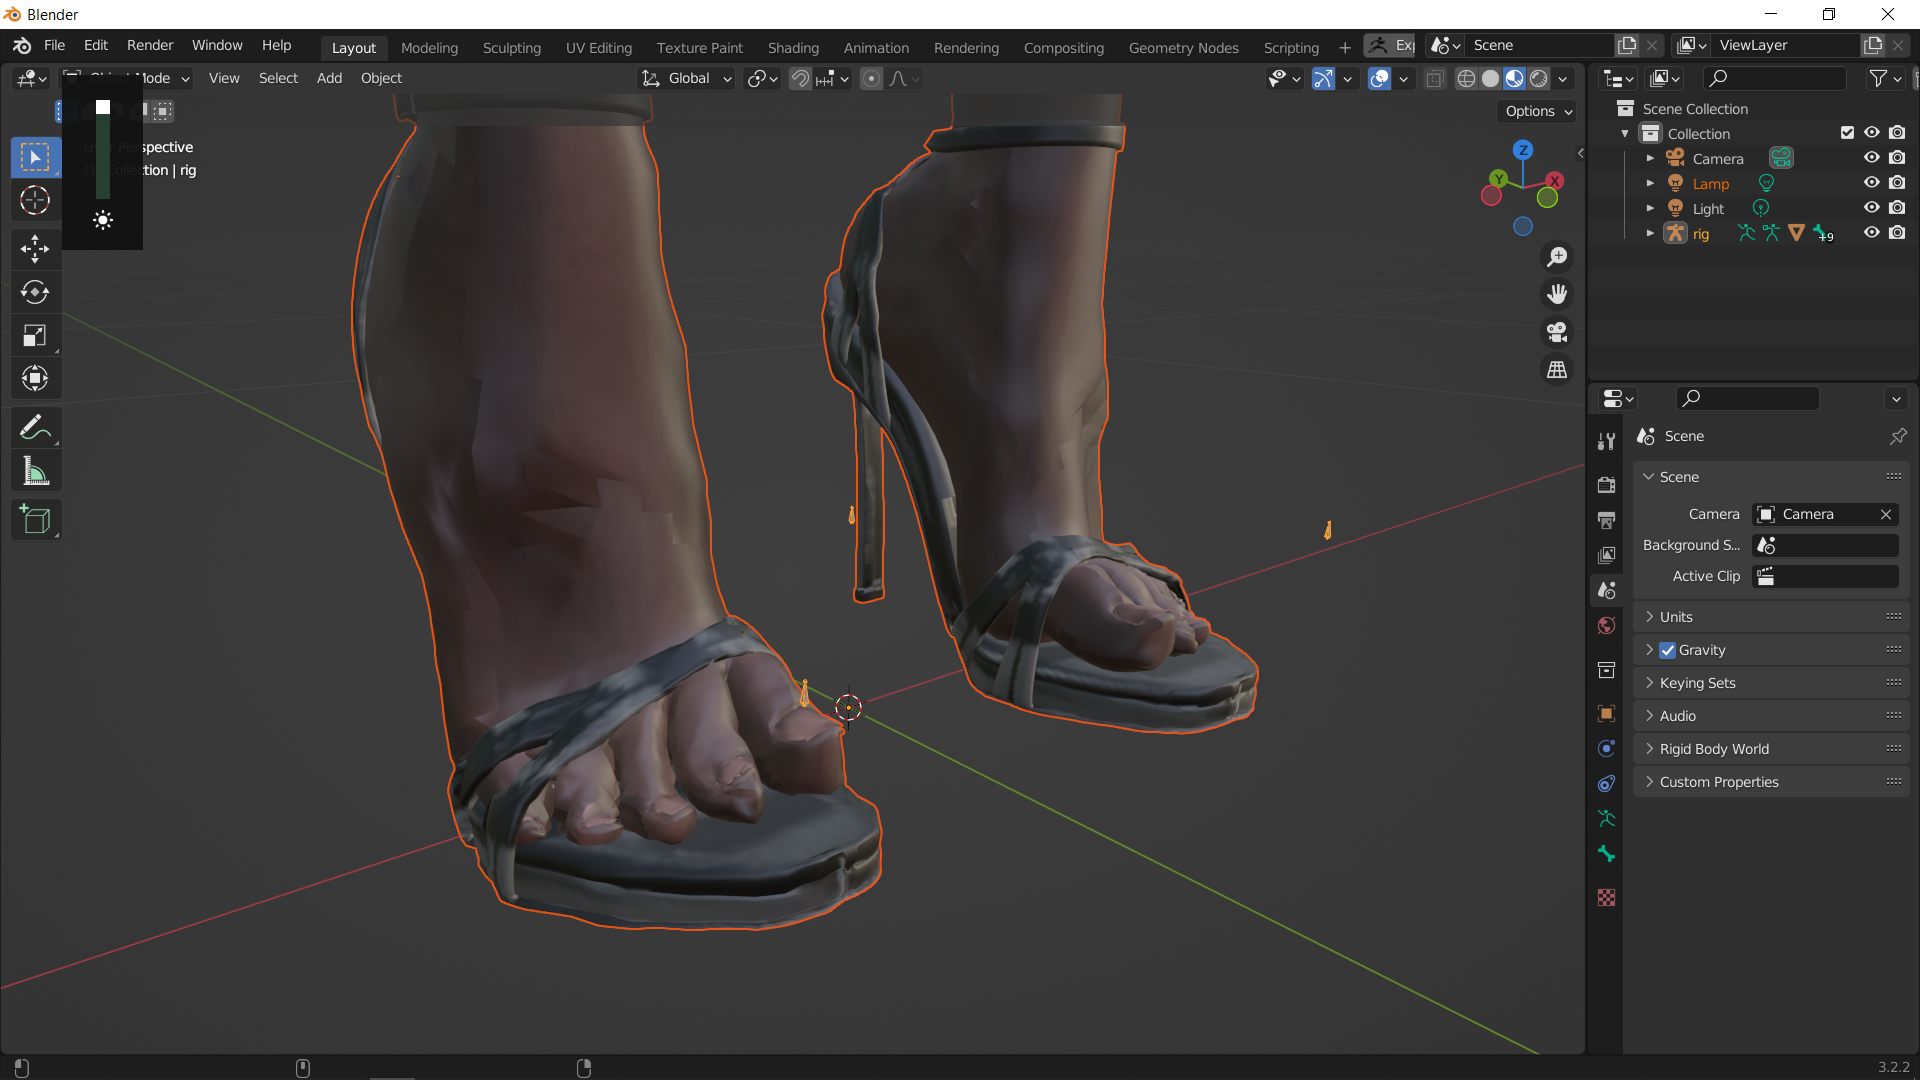This screenshot has height=1080, width=1920.
Task: Open the Global transform orientation dropdown
Action: click(688, 78)
